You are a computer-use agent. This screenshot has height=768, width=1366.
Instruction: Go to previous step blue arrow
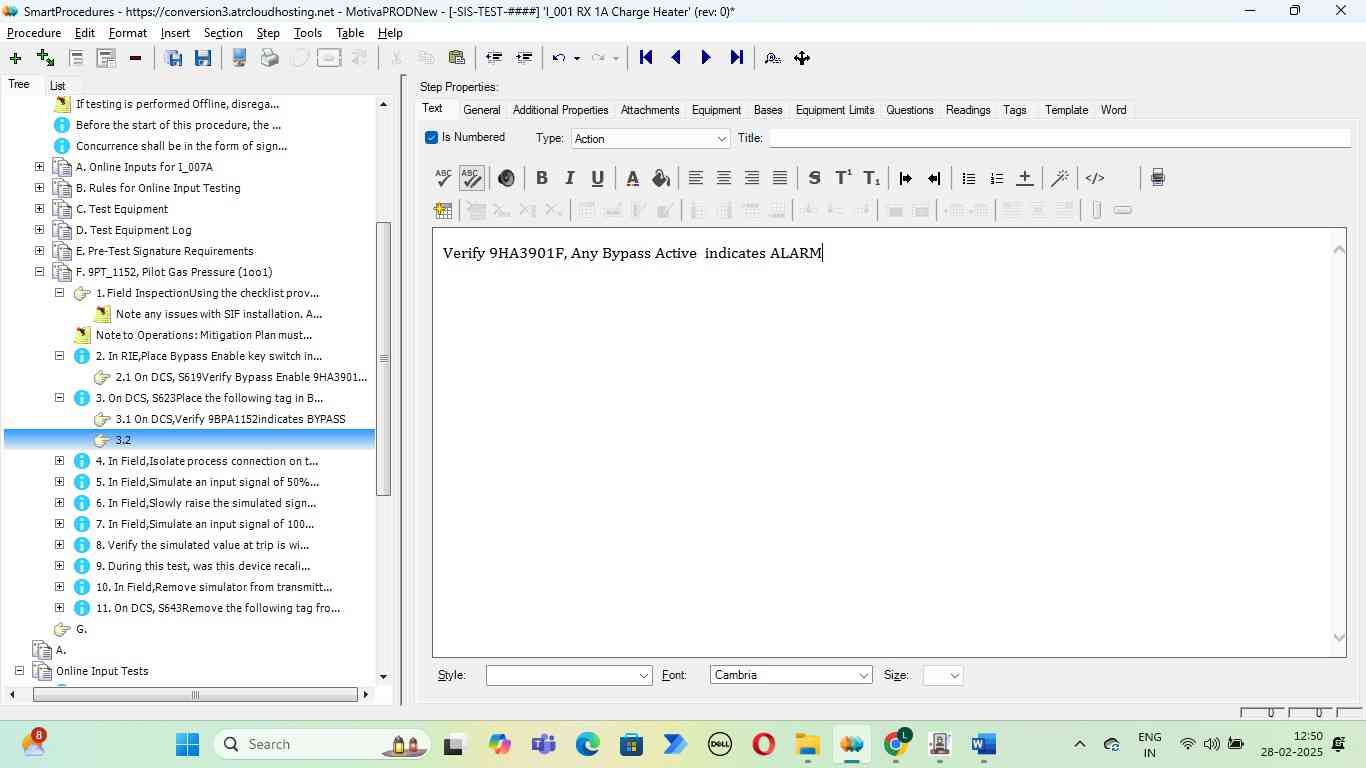pos(676,58)
